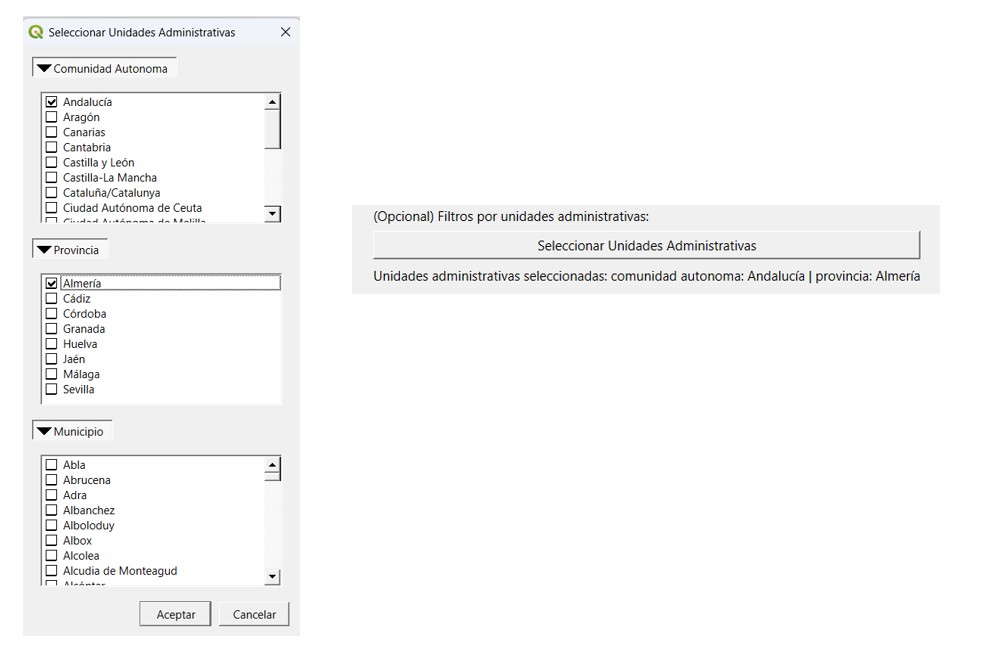
Task: Check the Aragón checkbox
Action: pyautogui.click(x=52, y=117)
